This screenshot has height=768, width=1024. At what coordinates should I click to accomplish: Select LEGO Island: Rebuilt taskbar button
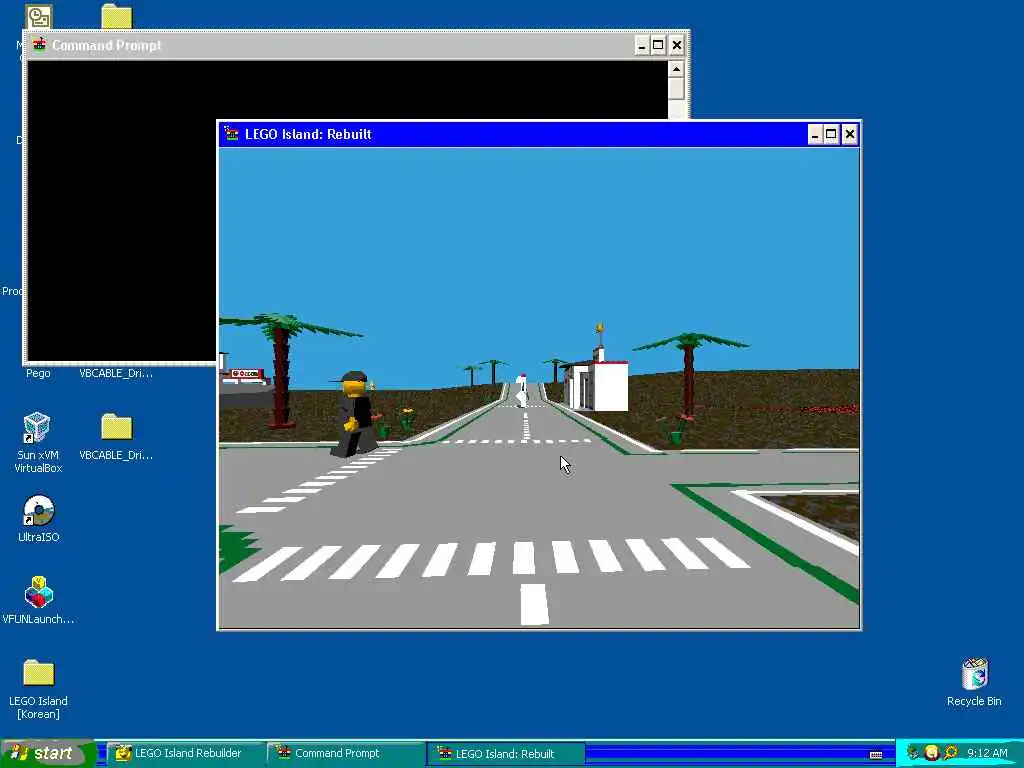pyautogui.click(x=506, y=754)
